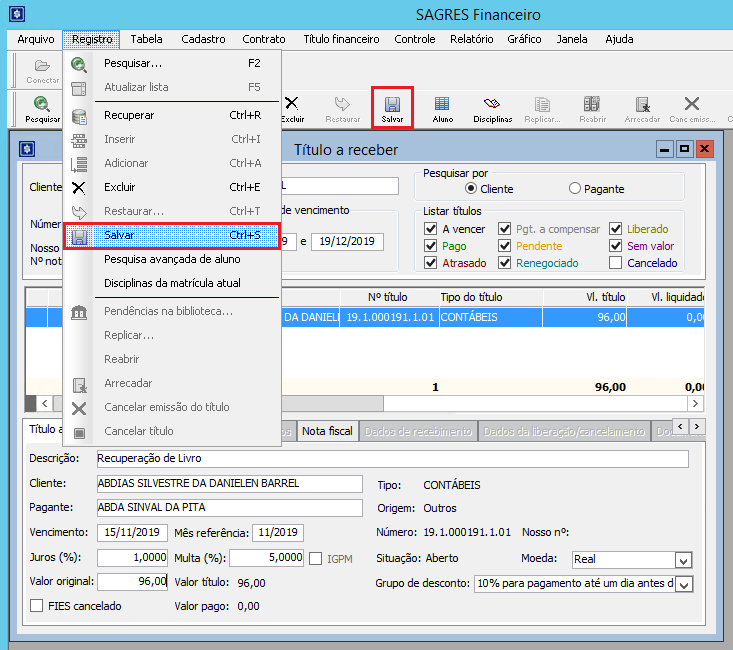Enable the FIES cancelado checkbox

click(x=38, y=606)
